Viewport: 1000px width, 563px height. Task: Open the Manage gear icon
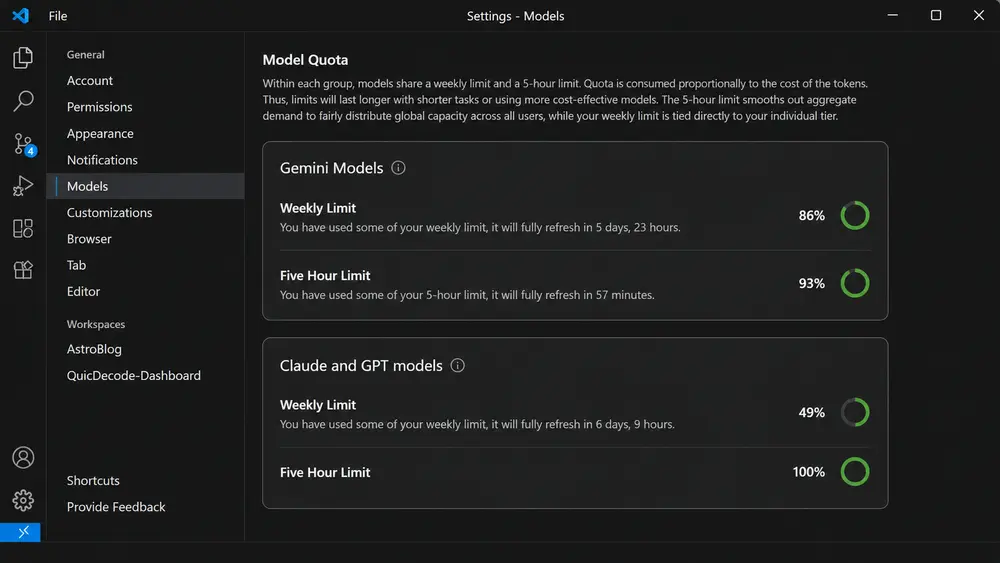coord(23,501)
